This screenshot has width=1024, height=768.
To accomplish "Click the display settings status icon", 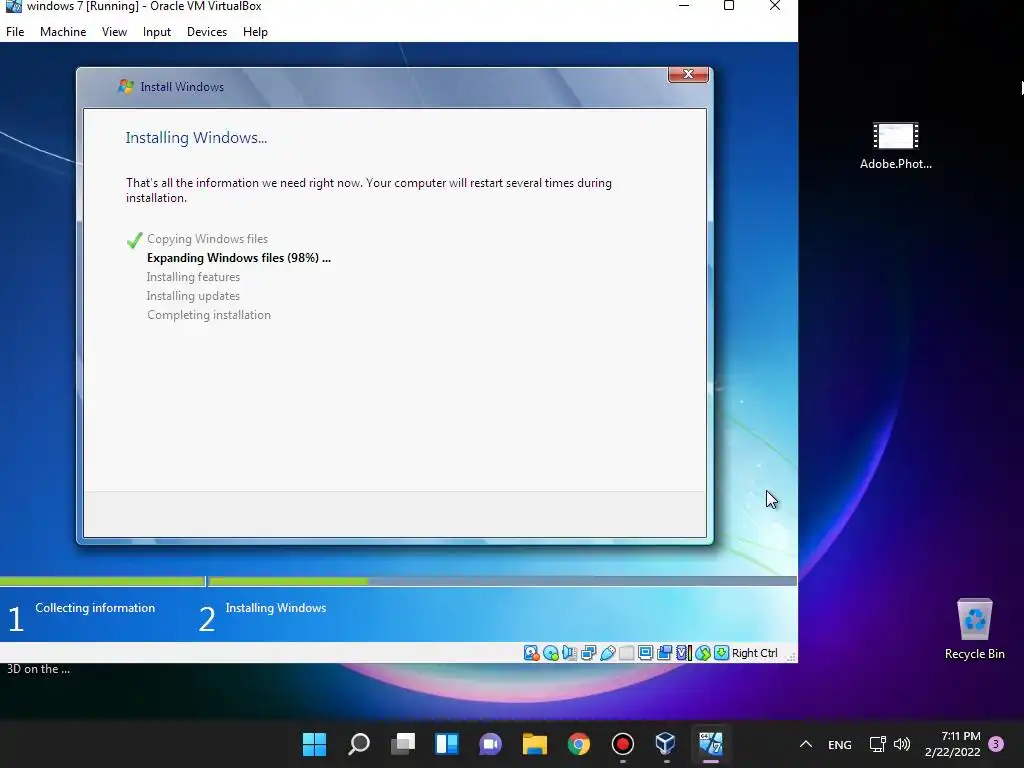I will click(645, 652).
